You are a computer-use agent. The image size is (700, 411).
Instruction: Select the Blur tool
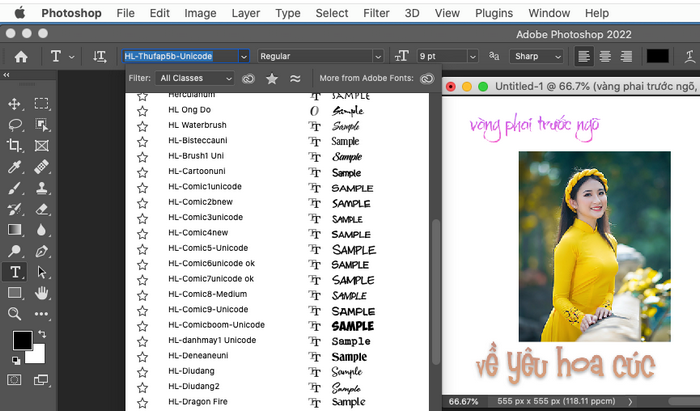pos(42,230)
